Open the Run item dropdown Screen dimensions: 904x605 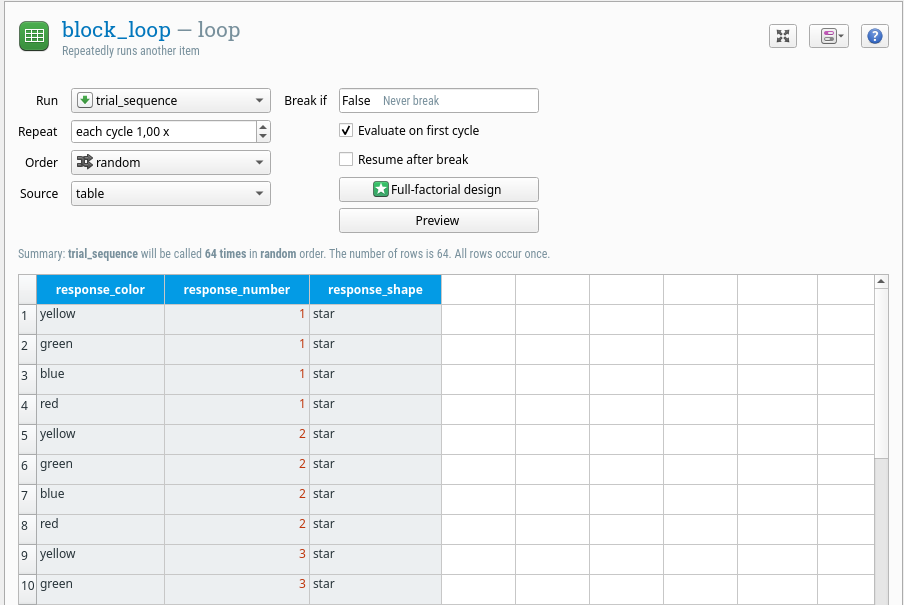pyautogui.click(x=170, y=100)
